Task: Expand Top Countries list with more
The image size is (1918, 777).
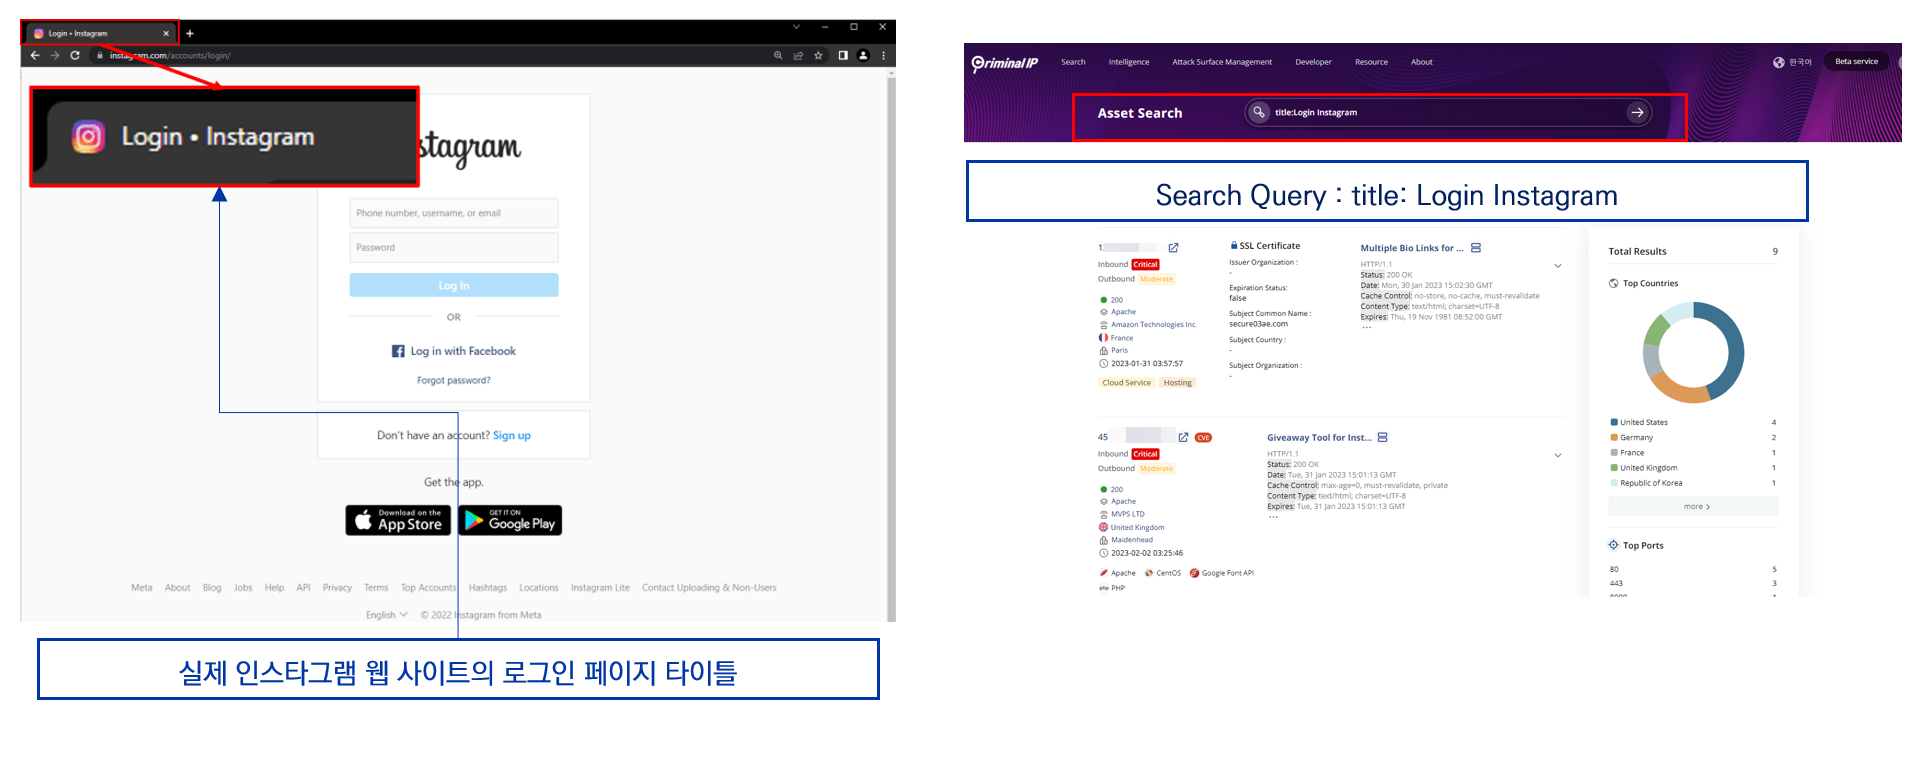Action: (x=1693, y=507)
